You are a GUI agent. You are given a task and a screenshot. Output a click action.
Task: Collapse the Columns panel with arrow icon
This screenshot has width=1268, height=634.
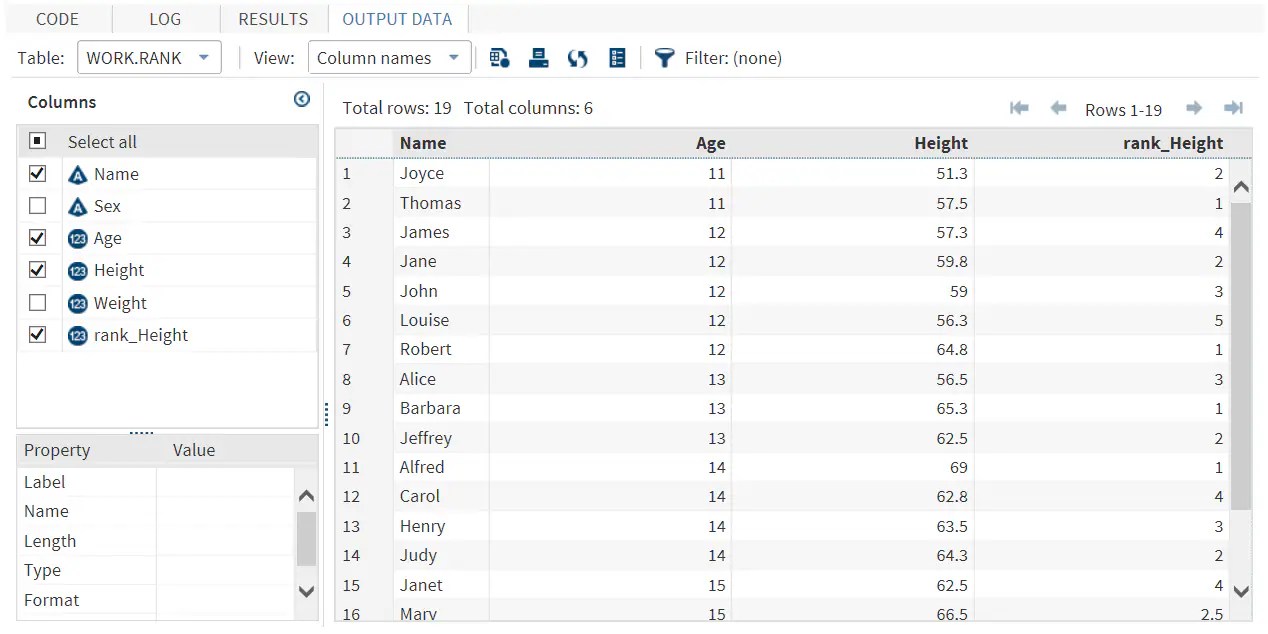[x=302, y=99]
